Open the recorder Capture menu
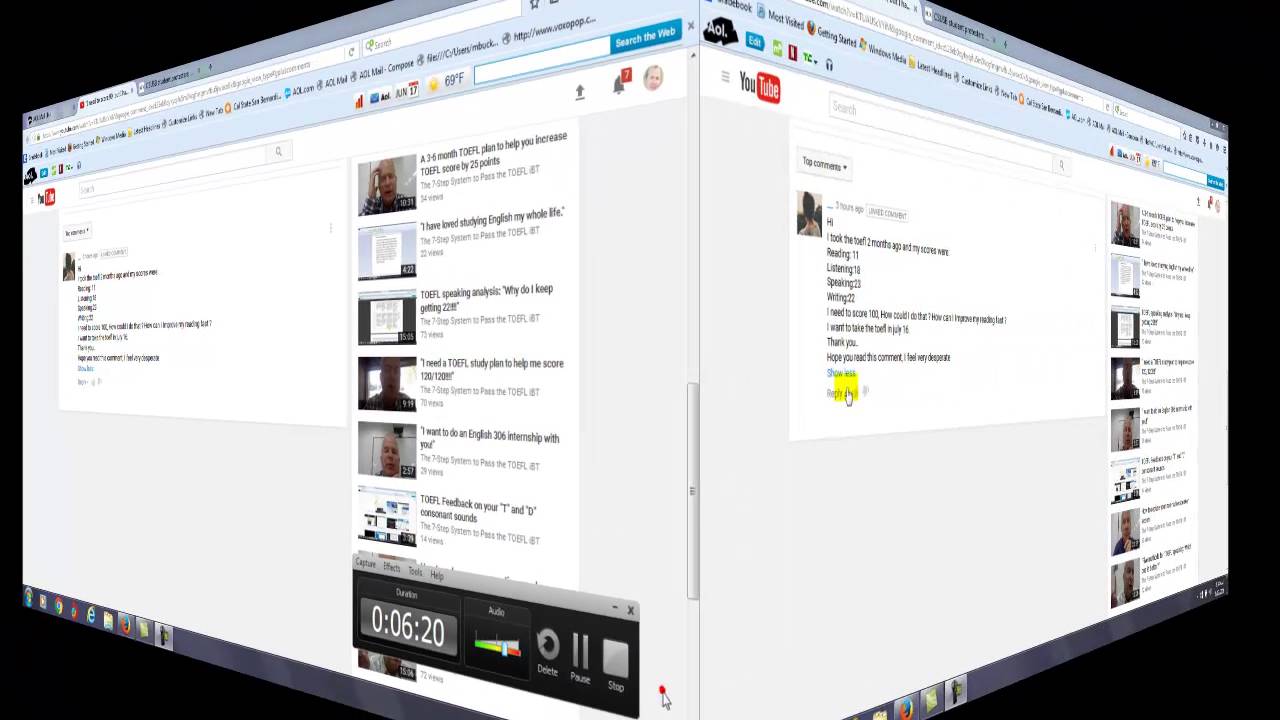This screenshot has height=720, width=1280. coord(366,564)
